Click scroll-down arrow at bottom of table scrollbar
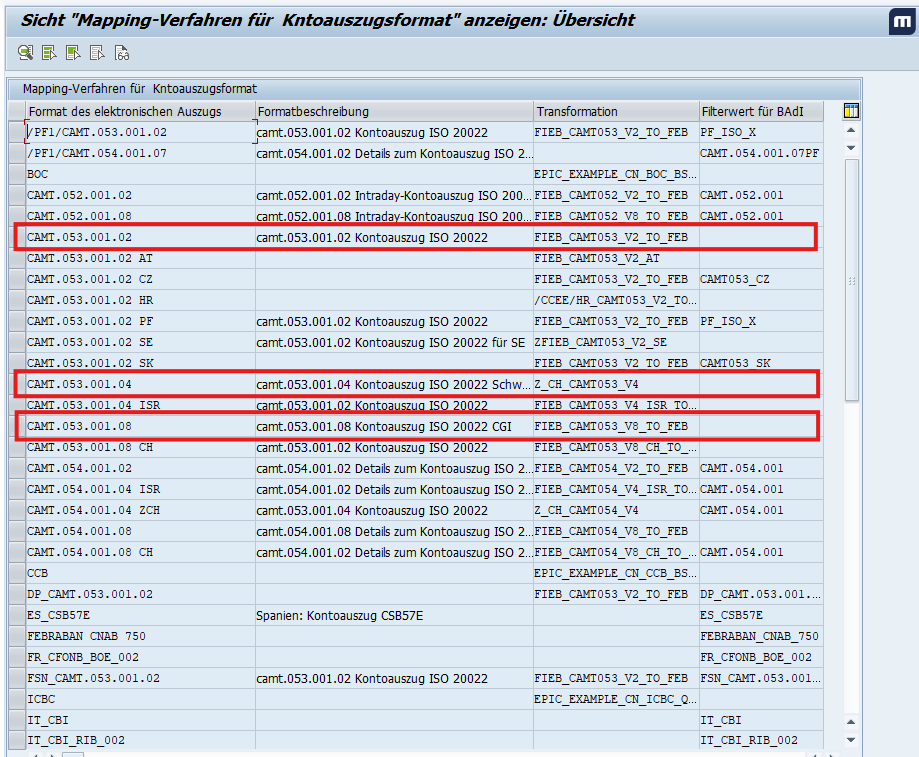Image resolution: width=919 pixels, height=757 pixels. point(851,739)
